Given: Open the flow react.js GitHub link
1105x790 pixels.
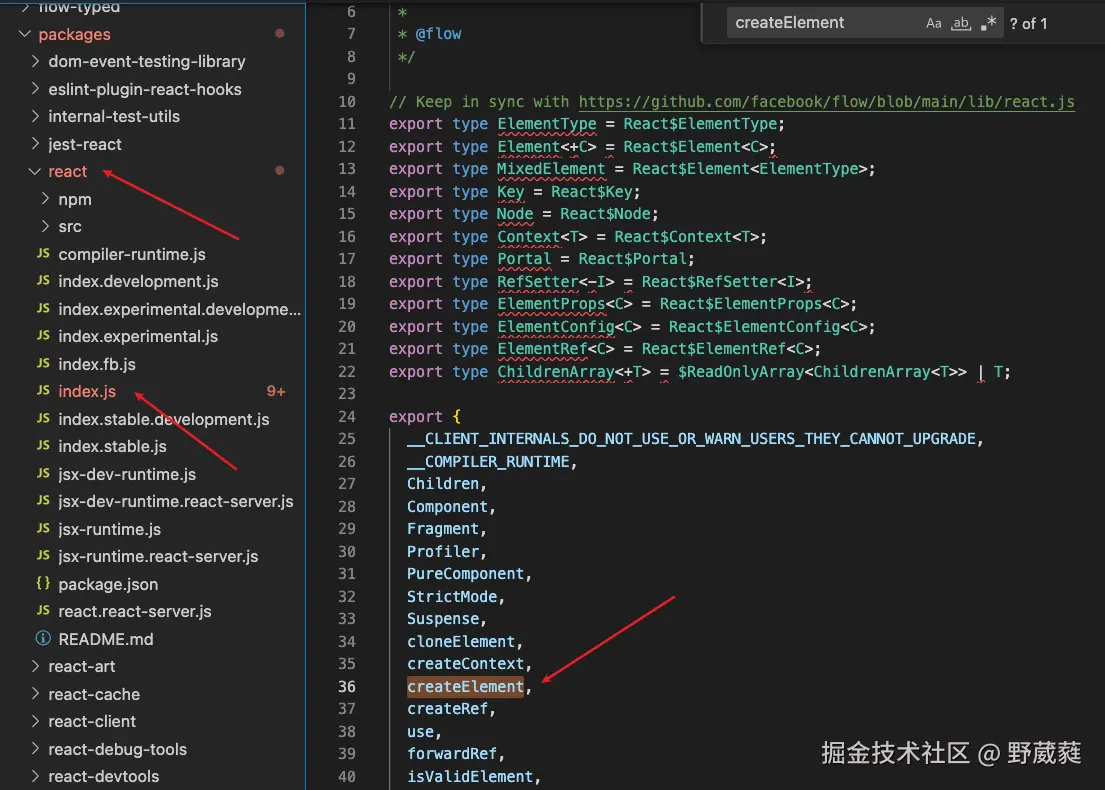Looking at the screenshot, I should coord(826,102).
